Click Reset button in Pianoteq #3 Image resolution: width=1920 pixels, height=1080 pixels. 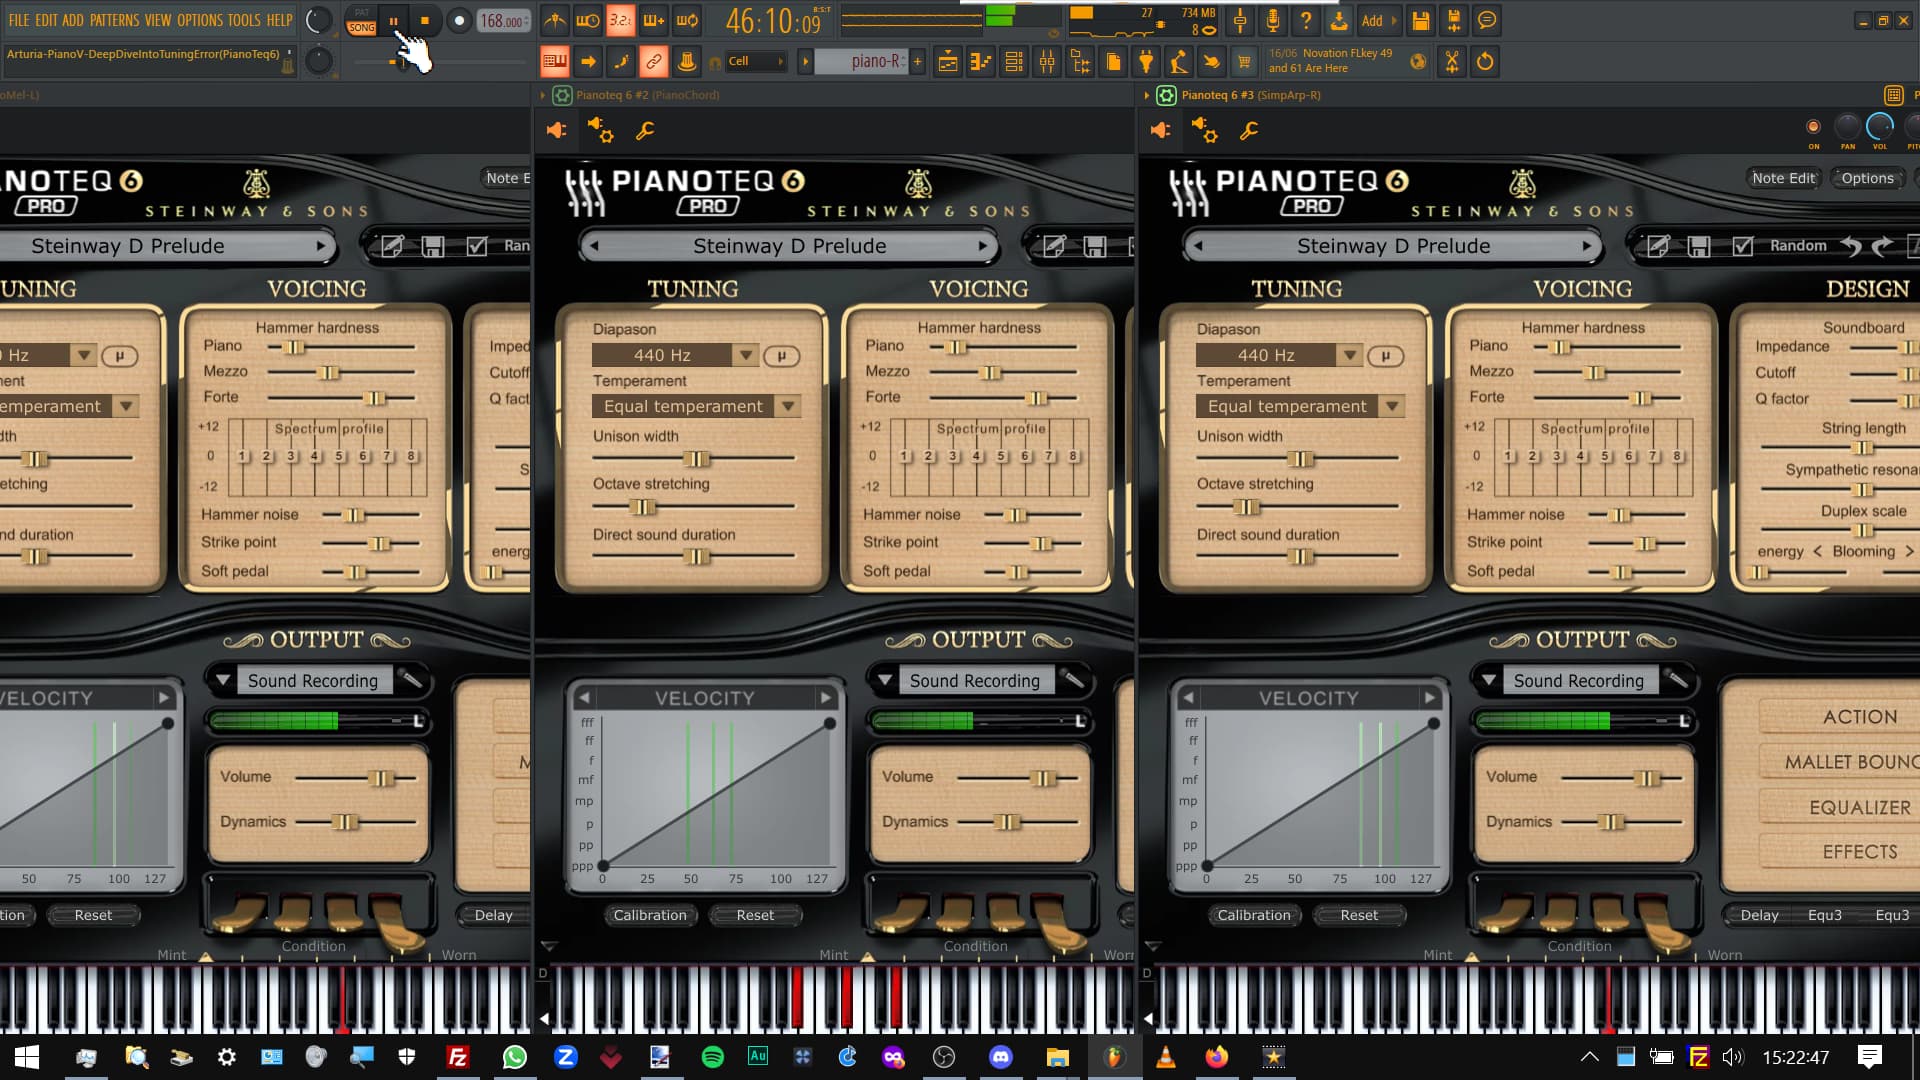pos(1359,915)
